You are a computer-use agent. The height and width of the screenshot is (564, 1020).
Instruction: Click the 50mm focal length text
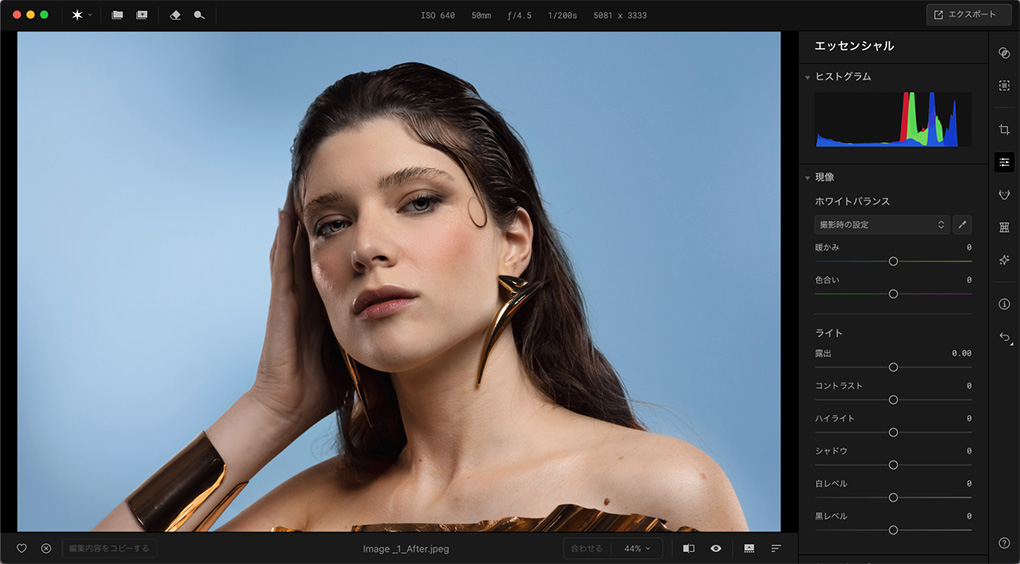481,15
